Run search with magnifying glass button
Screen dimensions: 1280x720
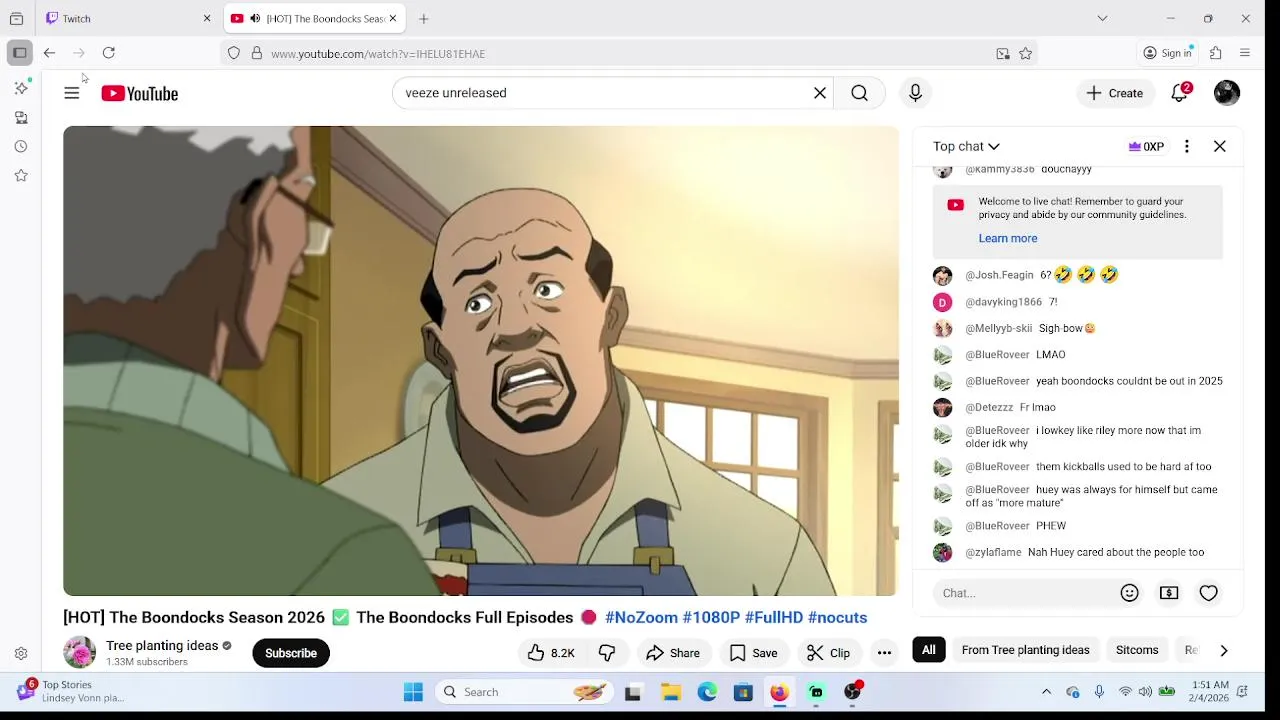click(859, 93)
